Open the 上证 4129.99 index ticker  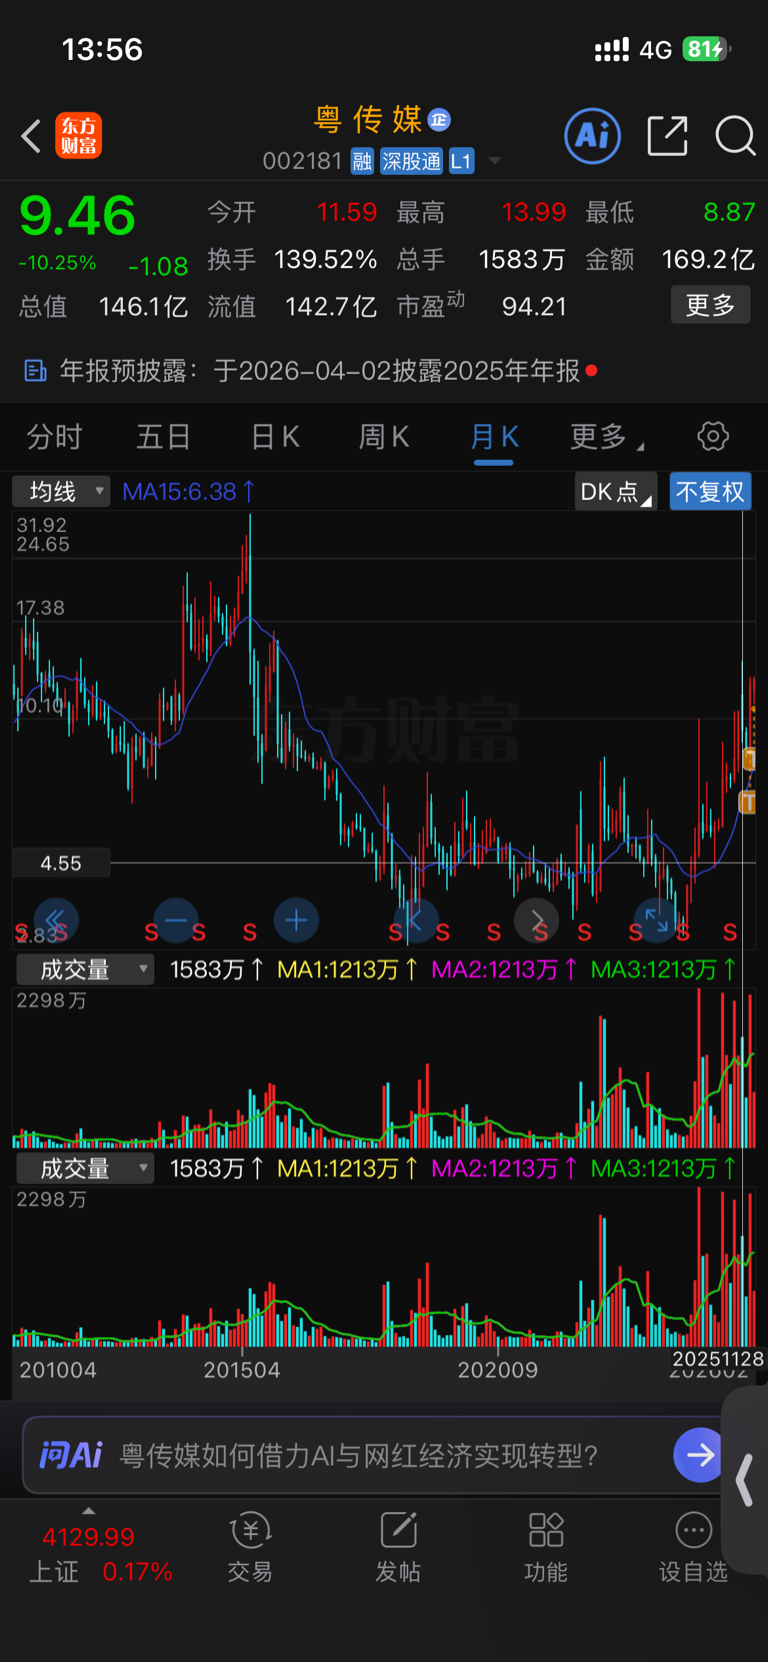click(x=100, y=1554)
